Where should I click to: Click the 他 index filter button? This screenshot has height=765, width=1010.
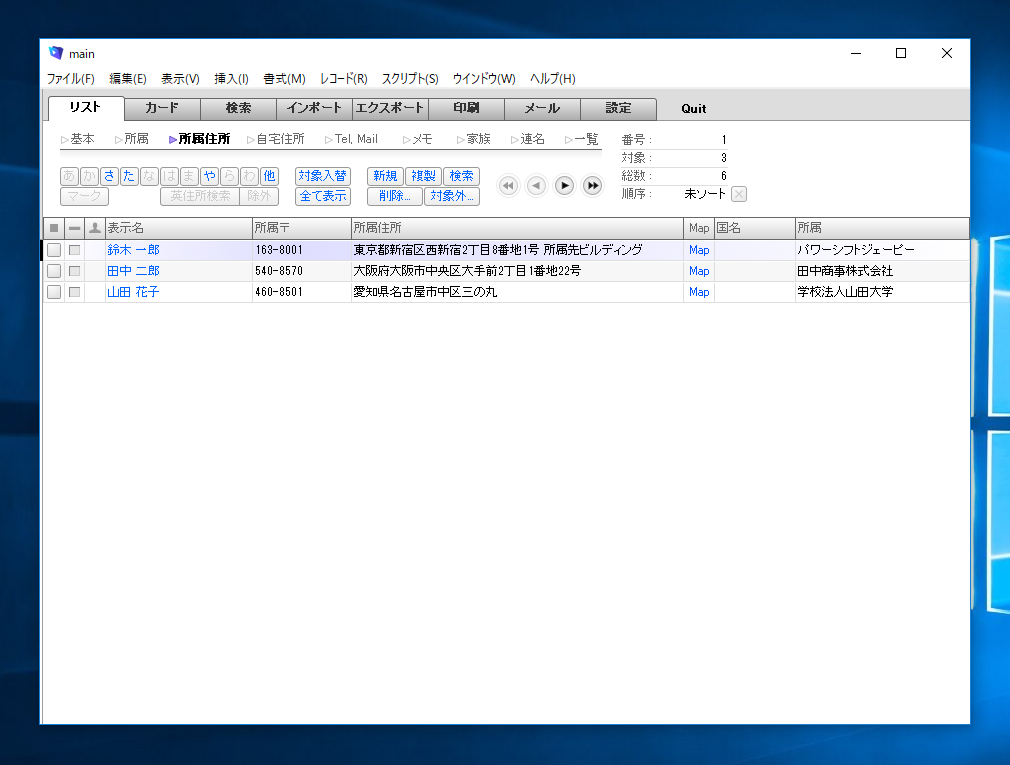[x=269, y=176]
